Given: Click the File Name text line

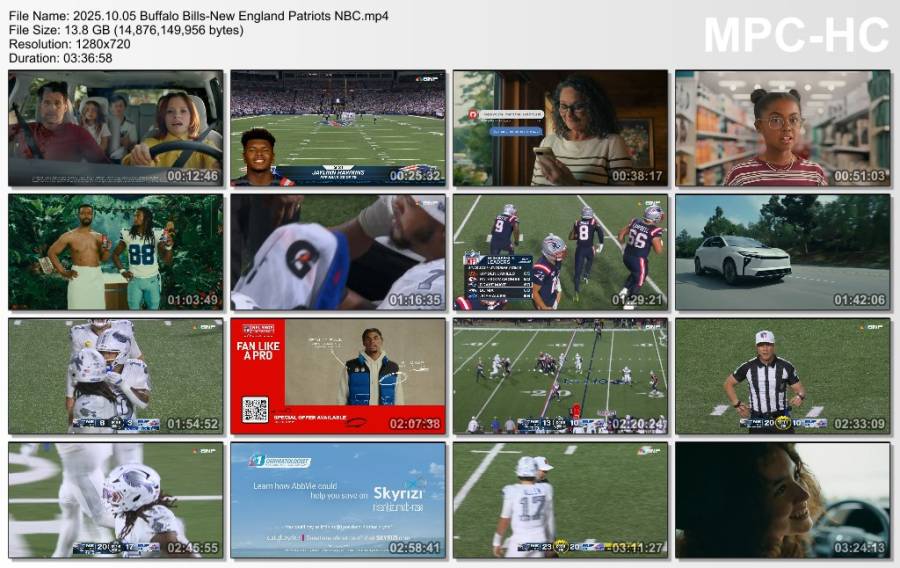Looking at the screenshot, I should pyautogui.click(x=199, y=16).
